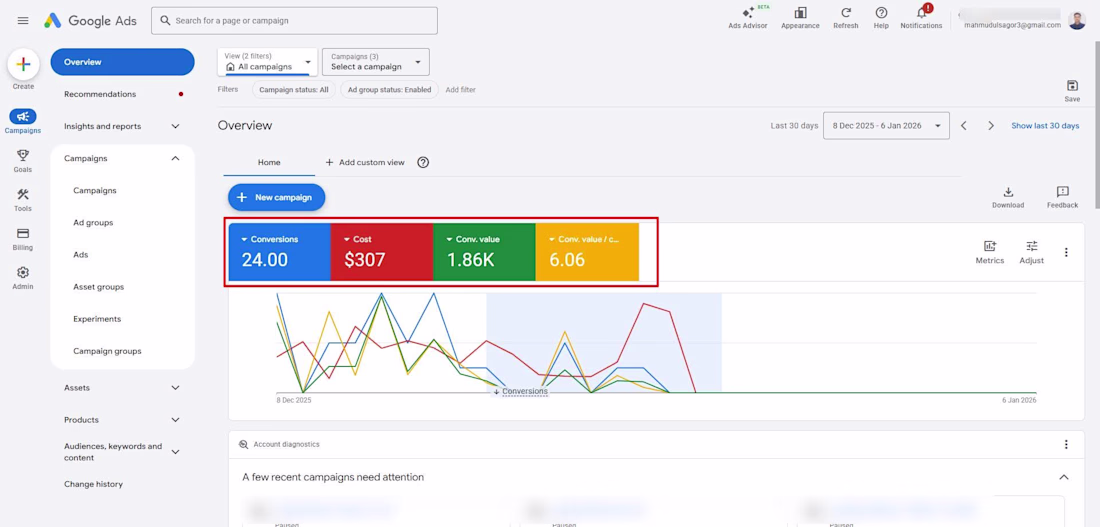The image size is (1100, 527).
Task: Change the Conv. value metric card
Action: pos(484,252)
